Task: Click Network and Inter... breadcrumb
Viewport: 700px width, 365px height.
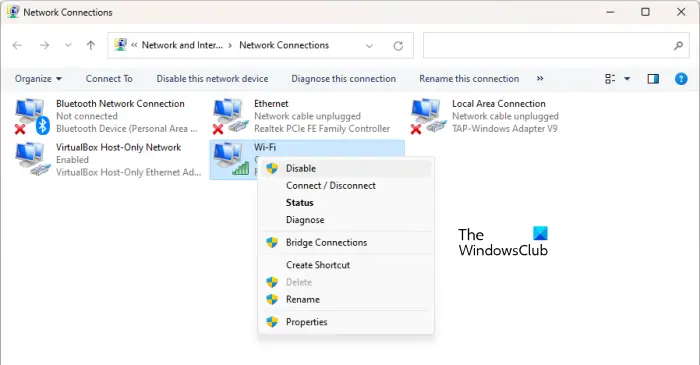Action: click(182, 45)
